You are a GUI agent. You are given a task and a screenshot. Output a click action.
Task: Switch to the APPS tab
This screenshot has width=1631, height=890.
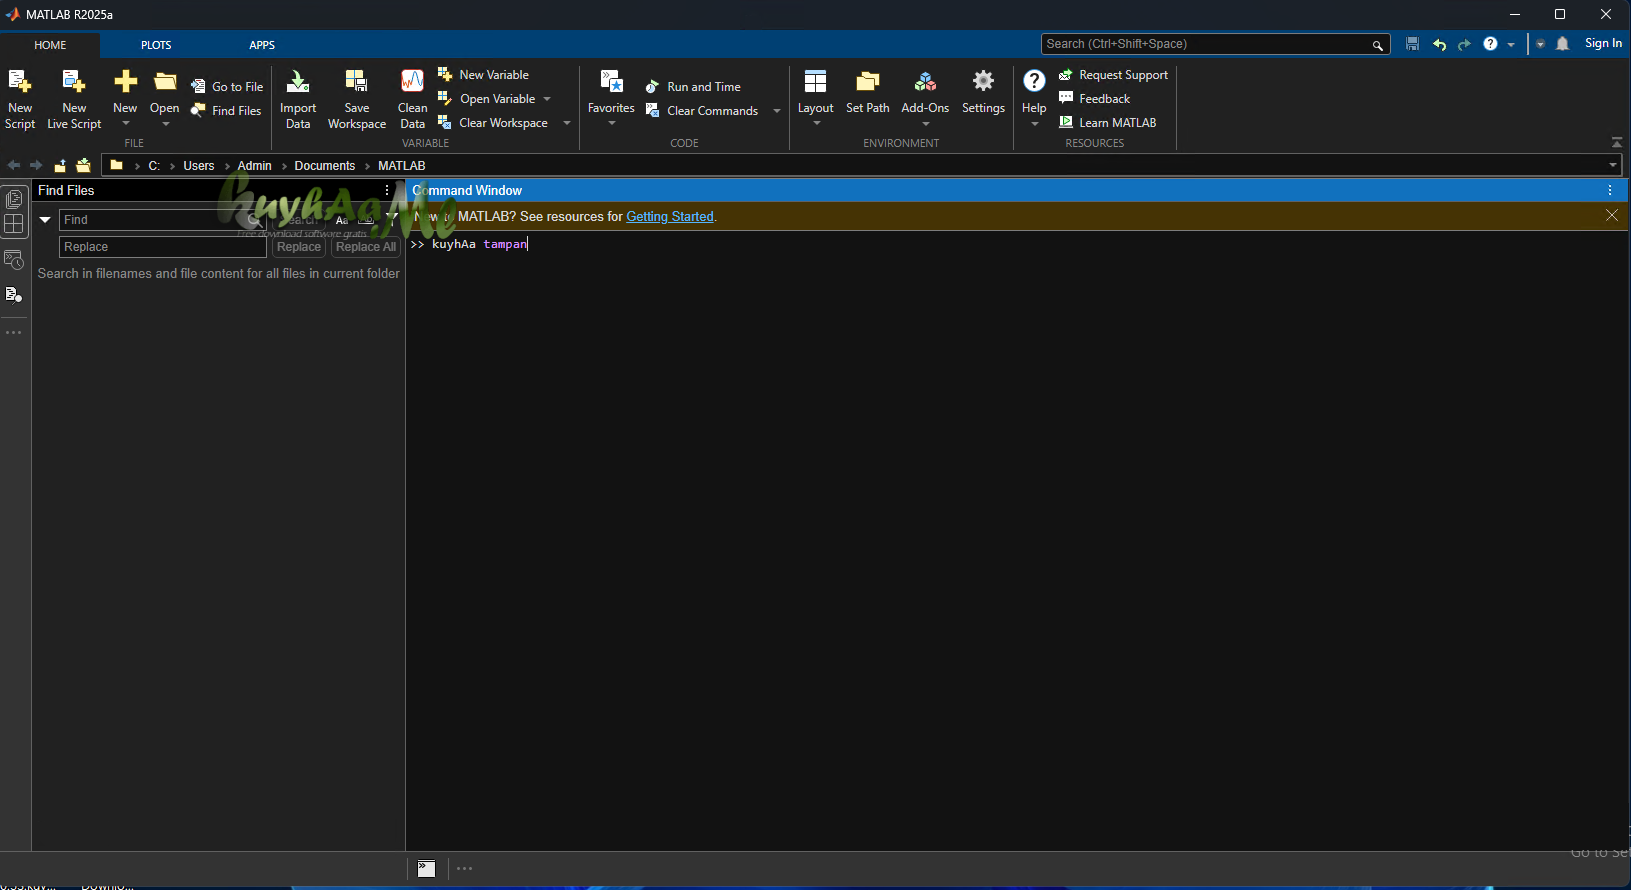(x=262, y=45)
